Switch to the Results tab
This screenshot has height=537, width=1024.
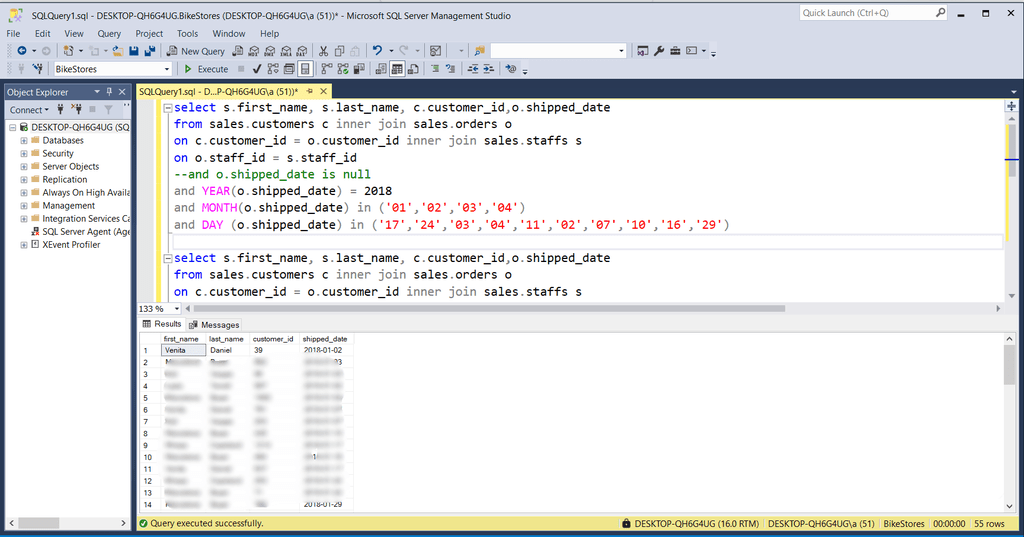(162, 324)
